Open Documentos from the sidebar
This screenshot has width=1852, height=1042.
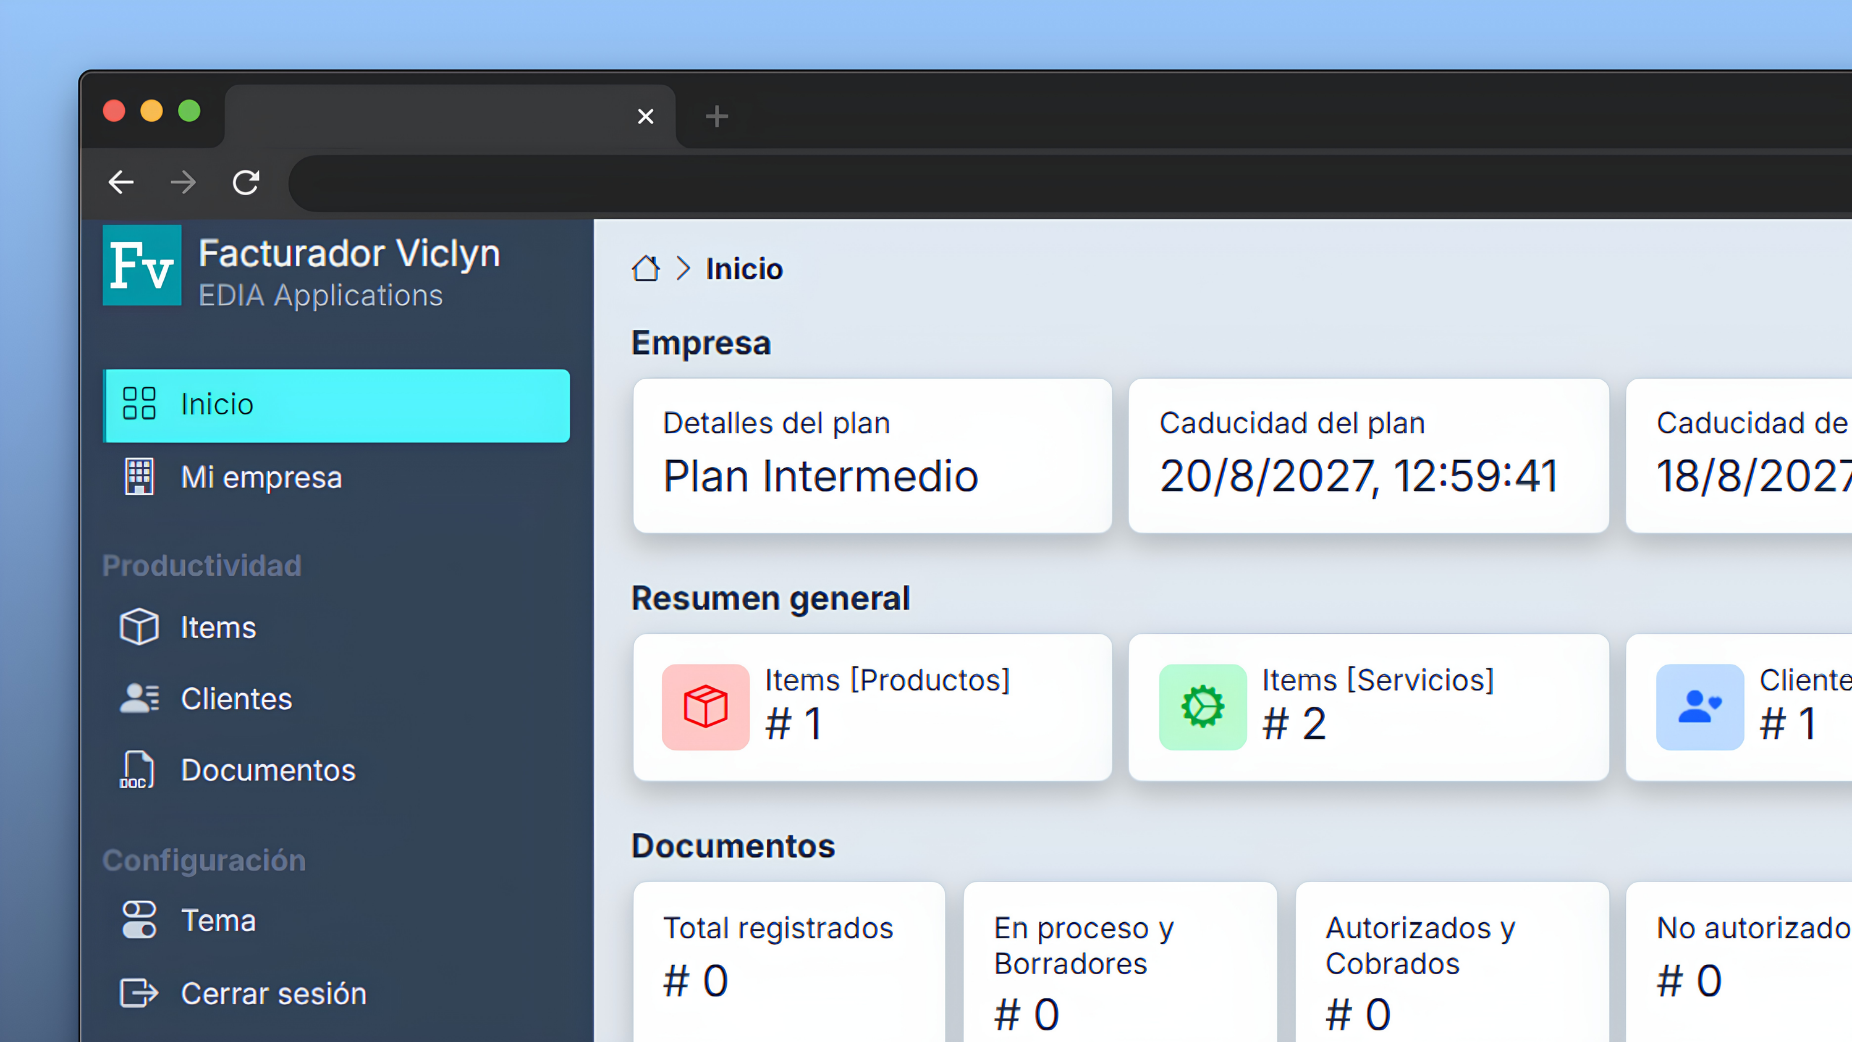pos(337,770)
